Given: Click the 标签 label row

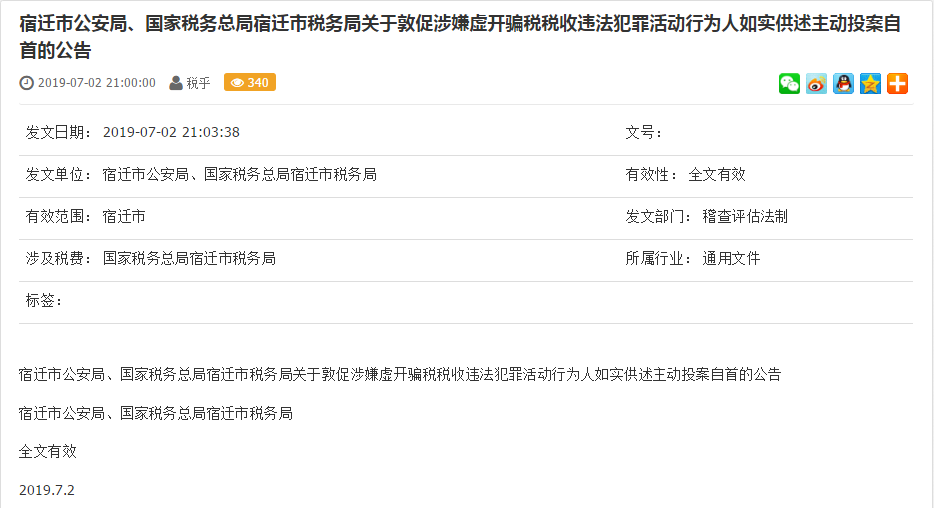Looking at the screenshot, I should (x=466, y=303).
